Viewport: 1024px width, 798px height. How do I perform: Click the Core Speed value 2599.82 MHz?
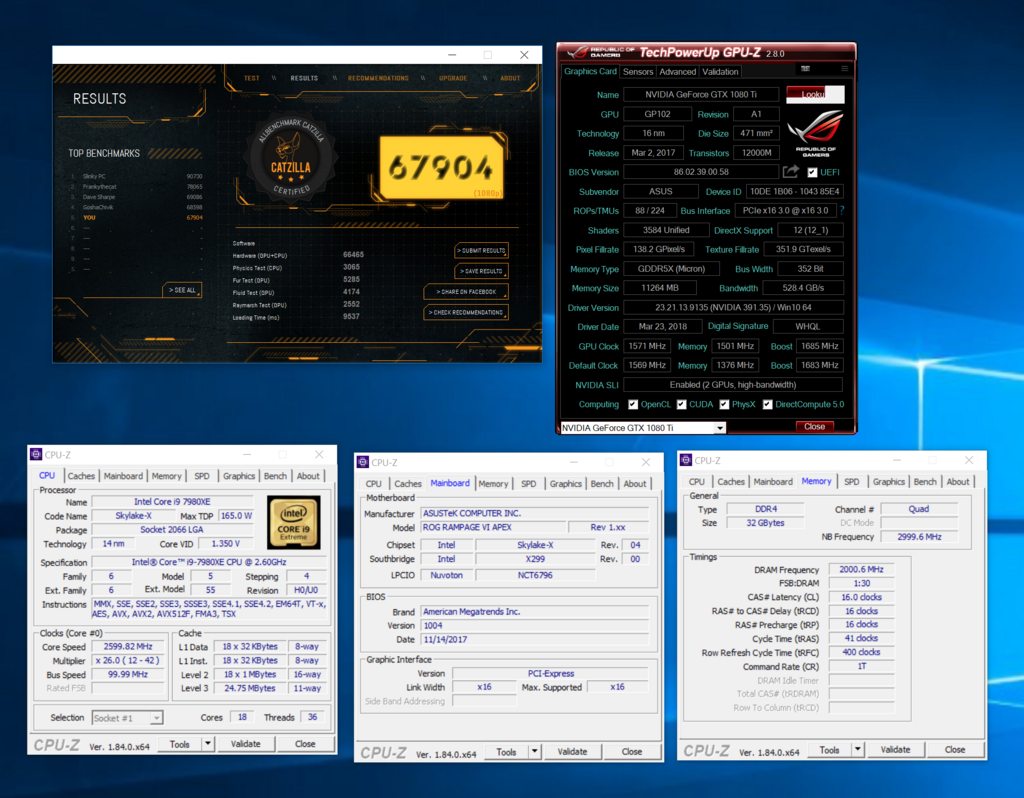pos(128,646)
